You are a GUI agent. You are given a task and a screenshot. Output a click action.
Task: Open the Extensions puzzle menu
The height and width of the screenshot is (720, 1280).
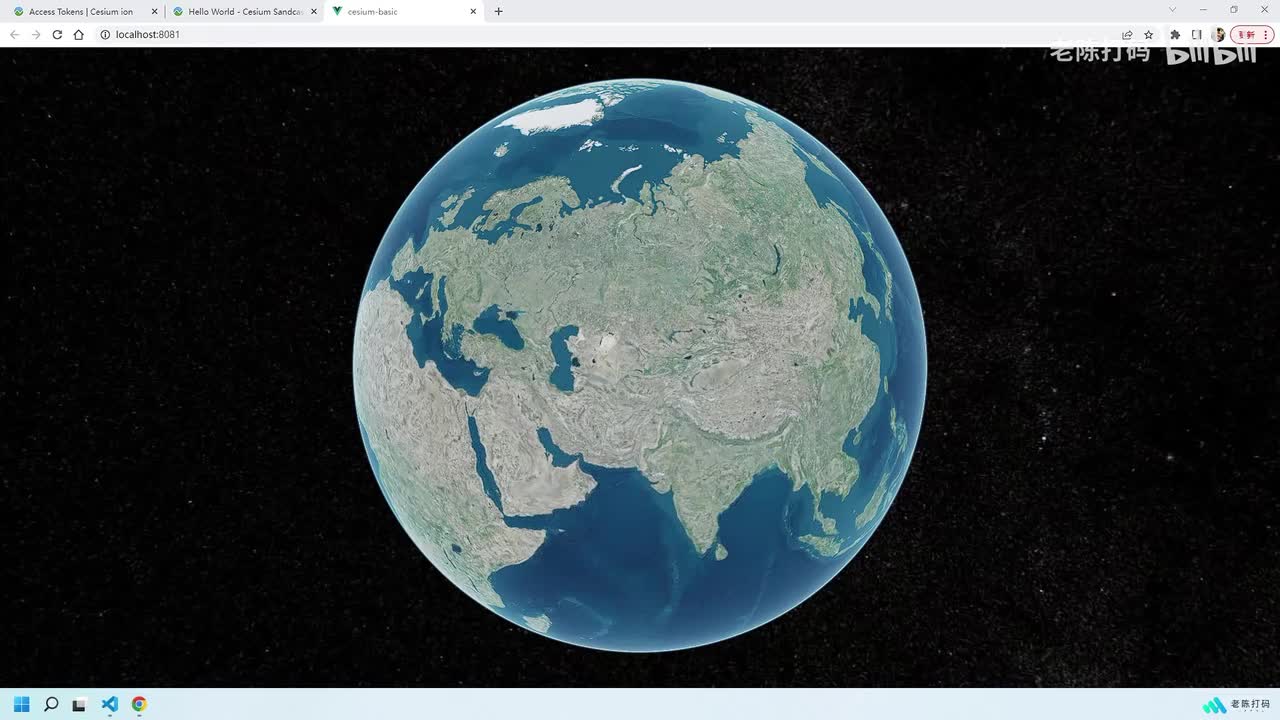(x=1175, y=34)
